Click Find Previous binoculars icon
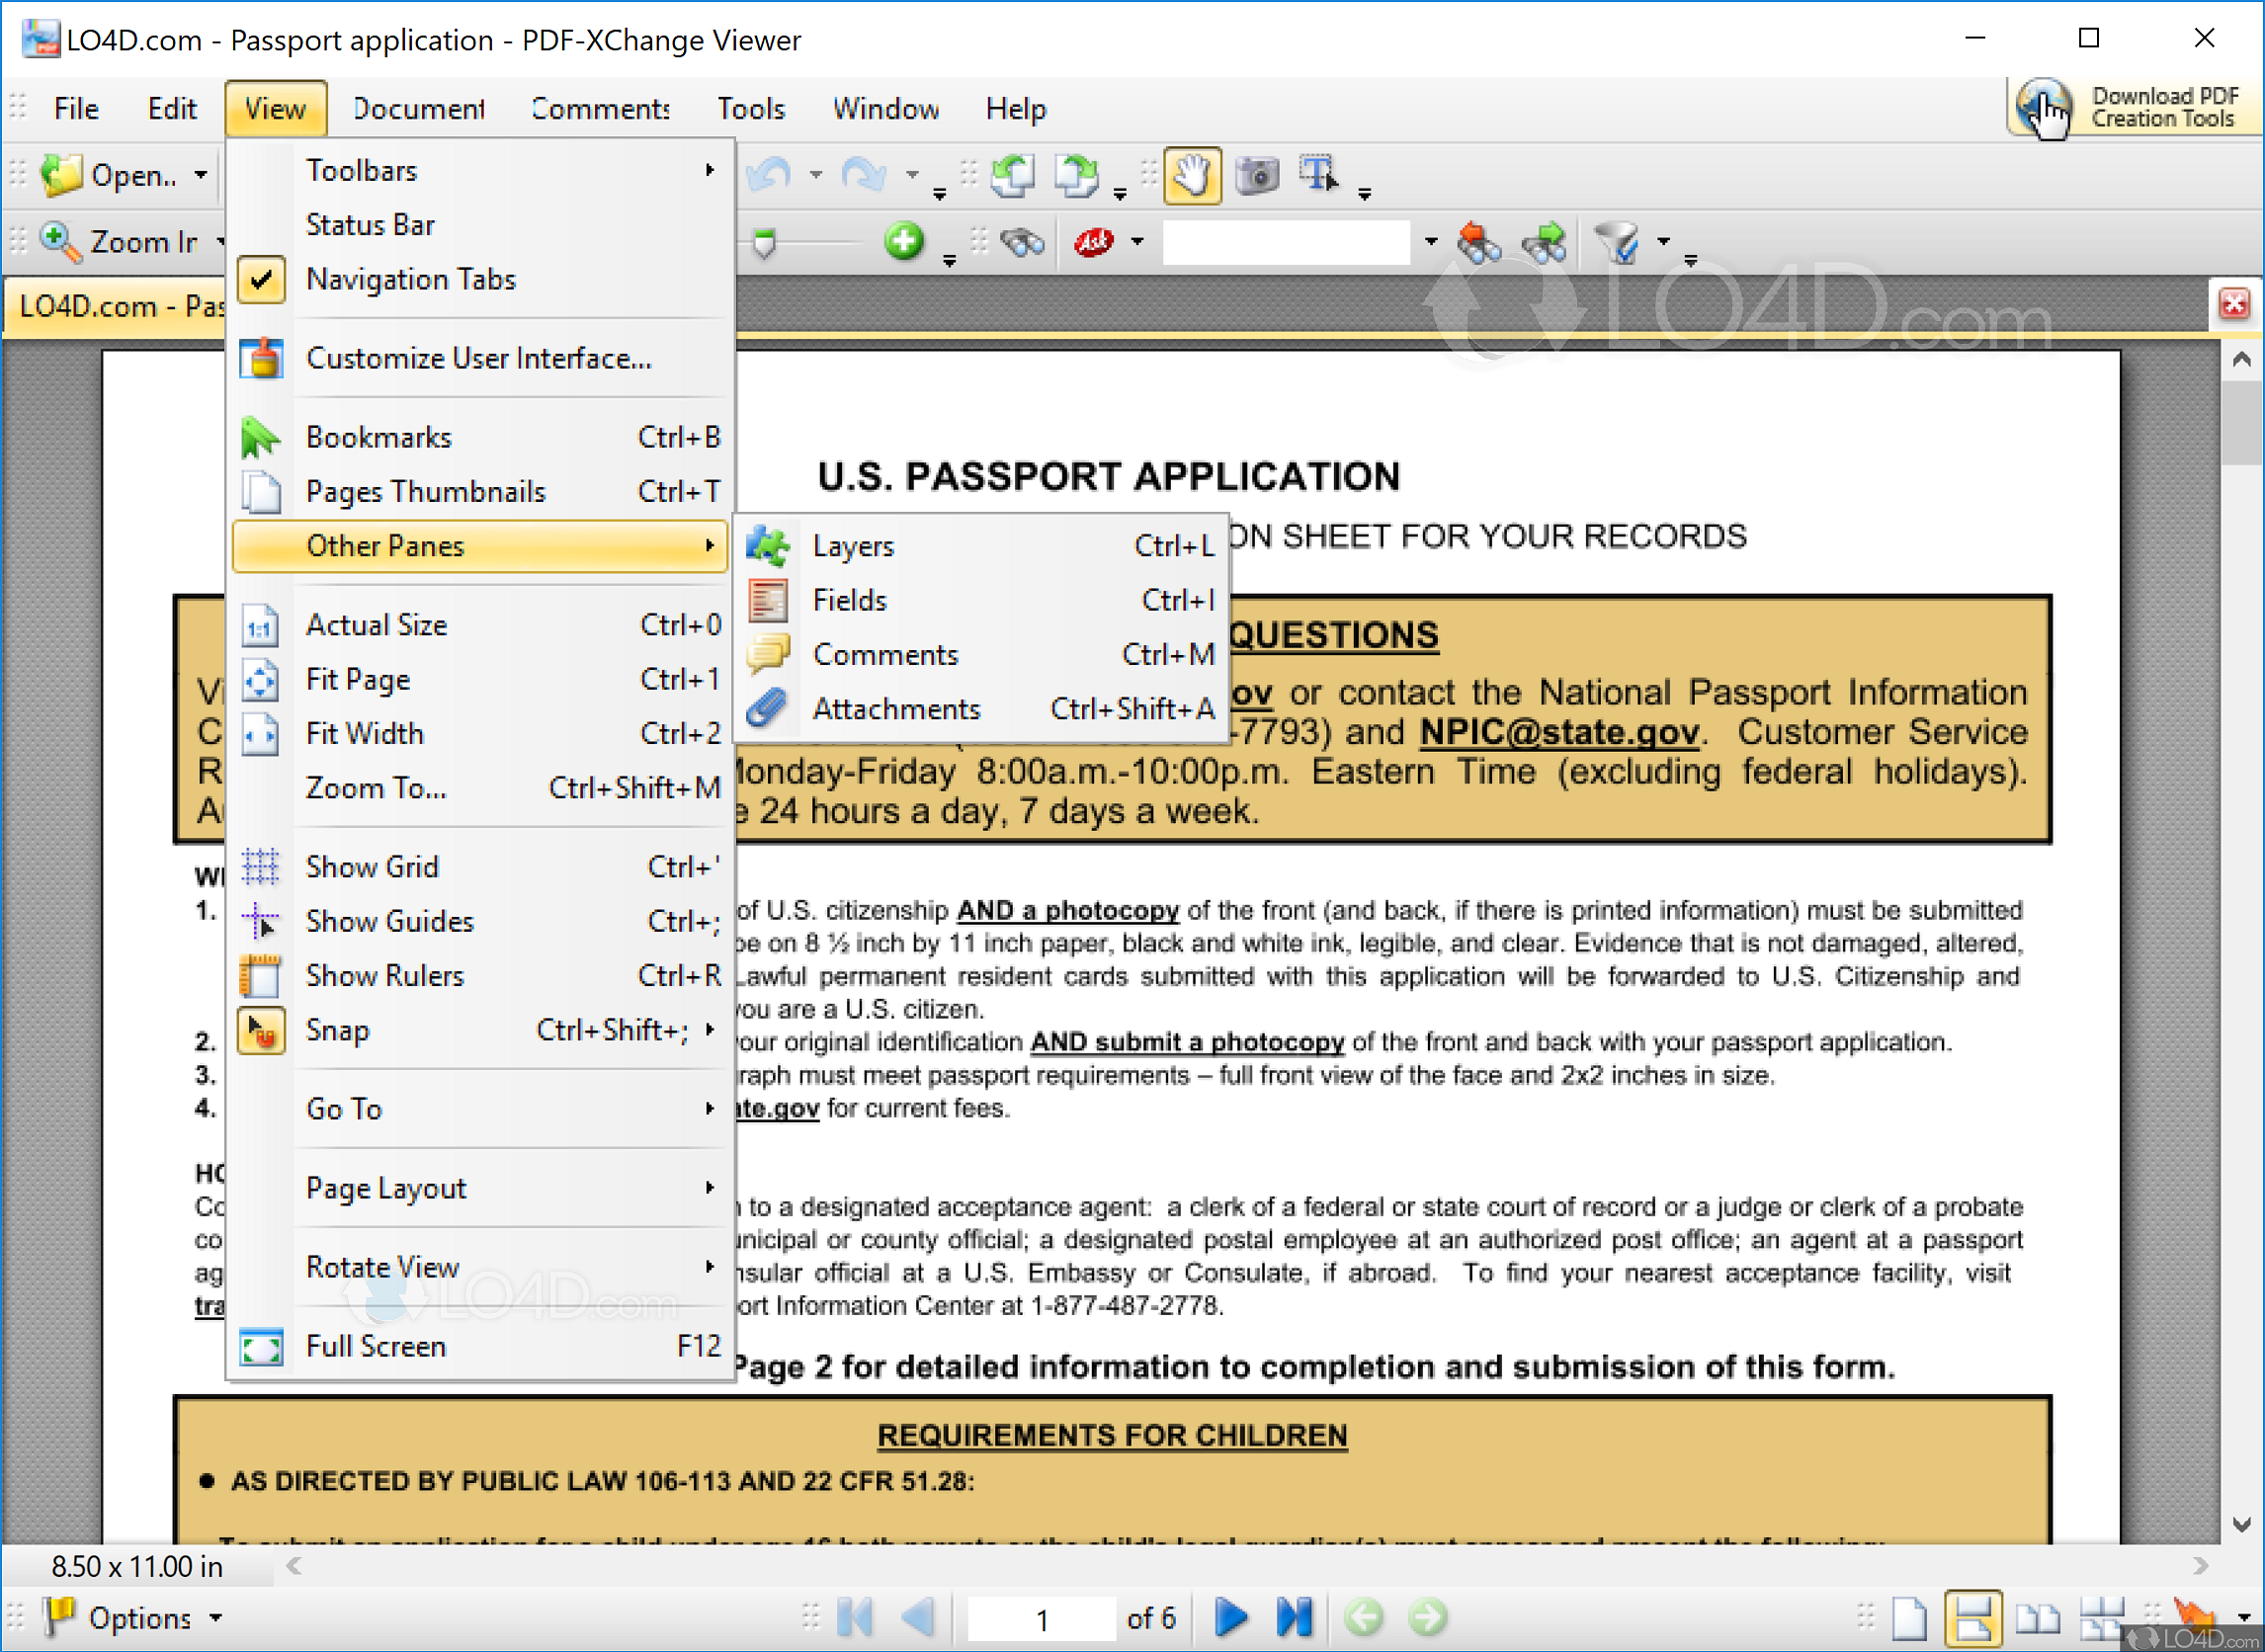Screen dimensions: 2265x1652 pos(1479,242)
